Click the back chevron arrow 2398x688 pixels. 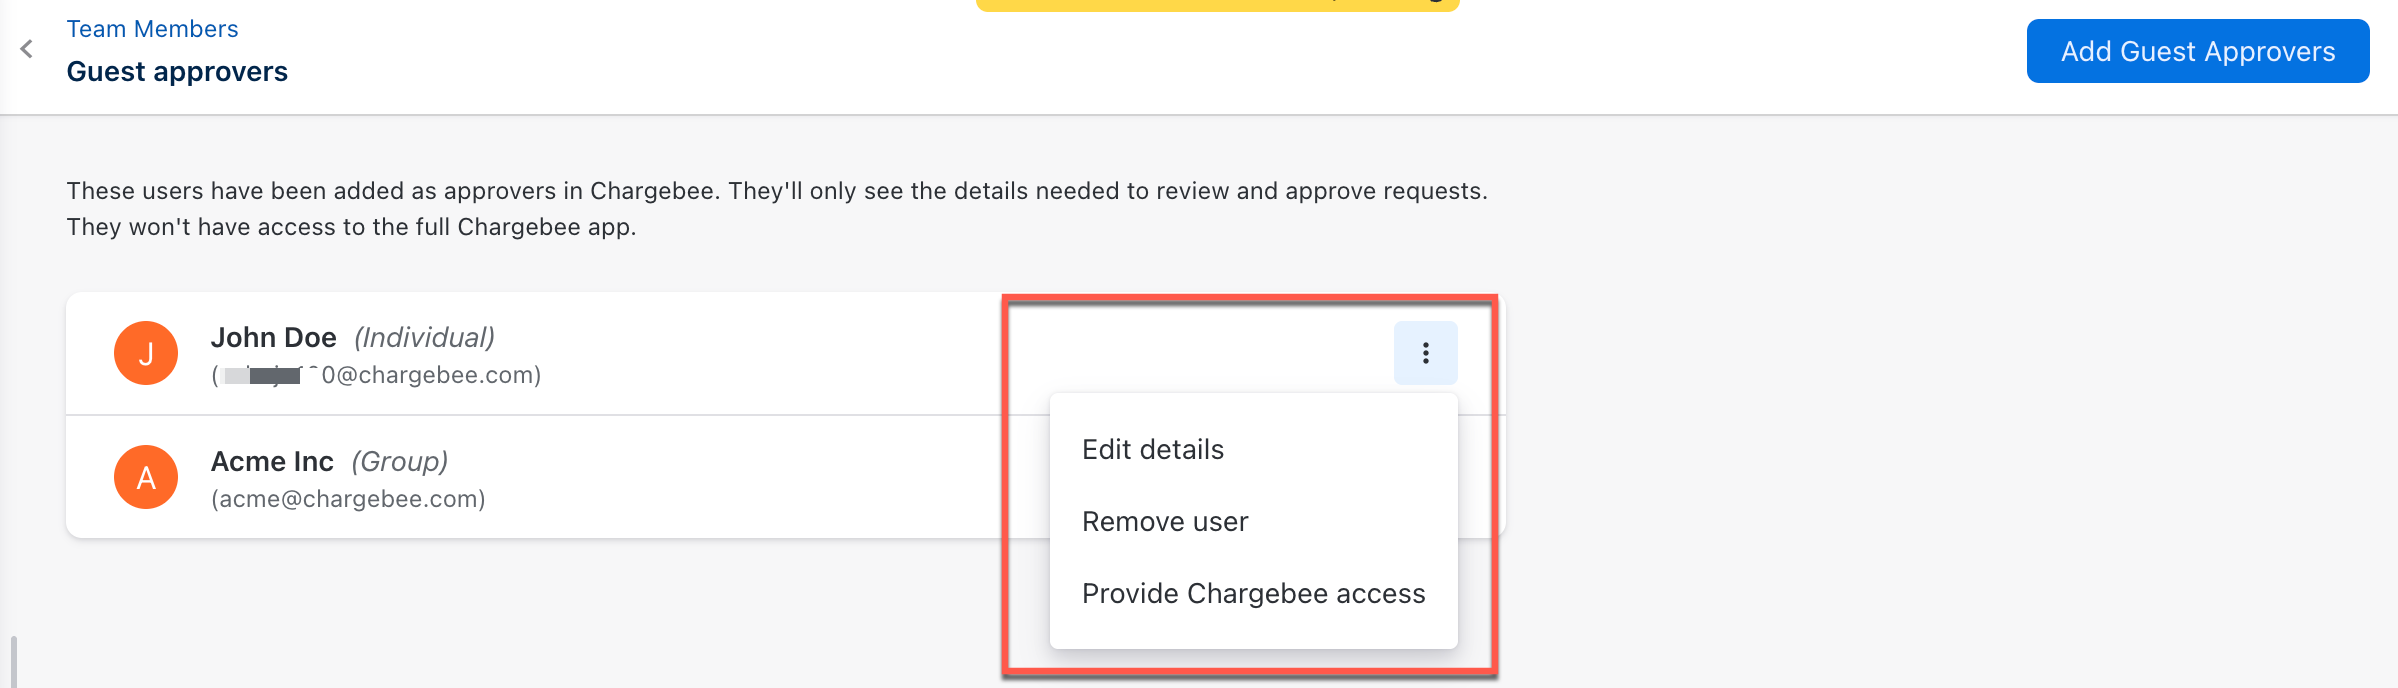point(27,49)
